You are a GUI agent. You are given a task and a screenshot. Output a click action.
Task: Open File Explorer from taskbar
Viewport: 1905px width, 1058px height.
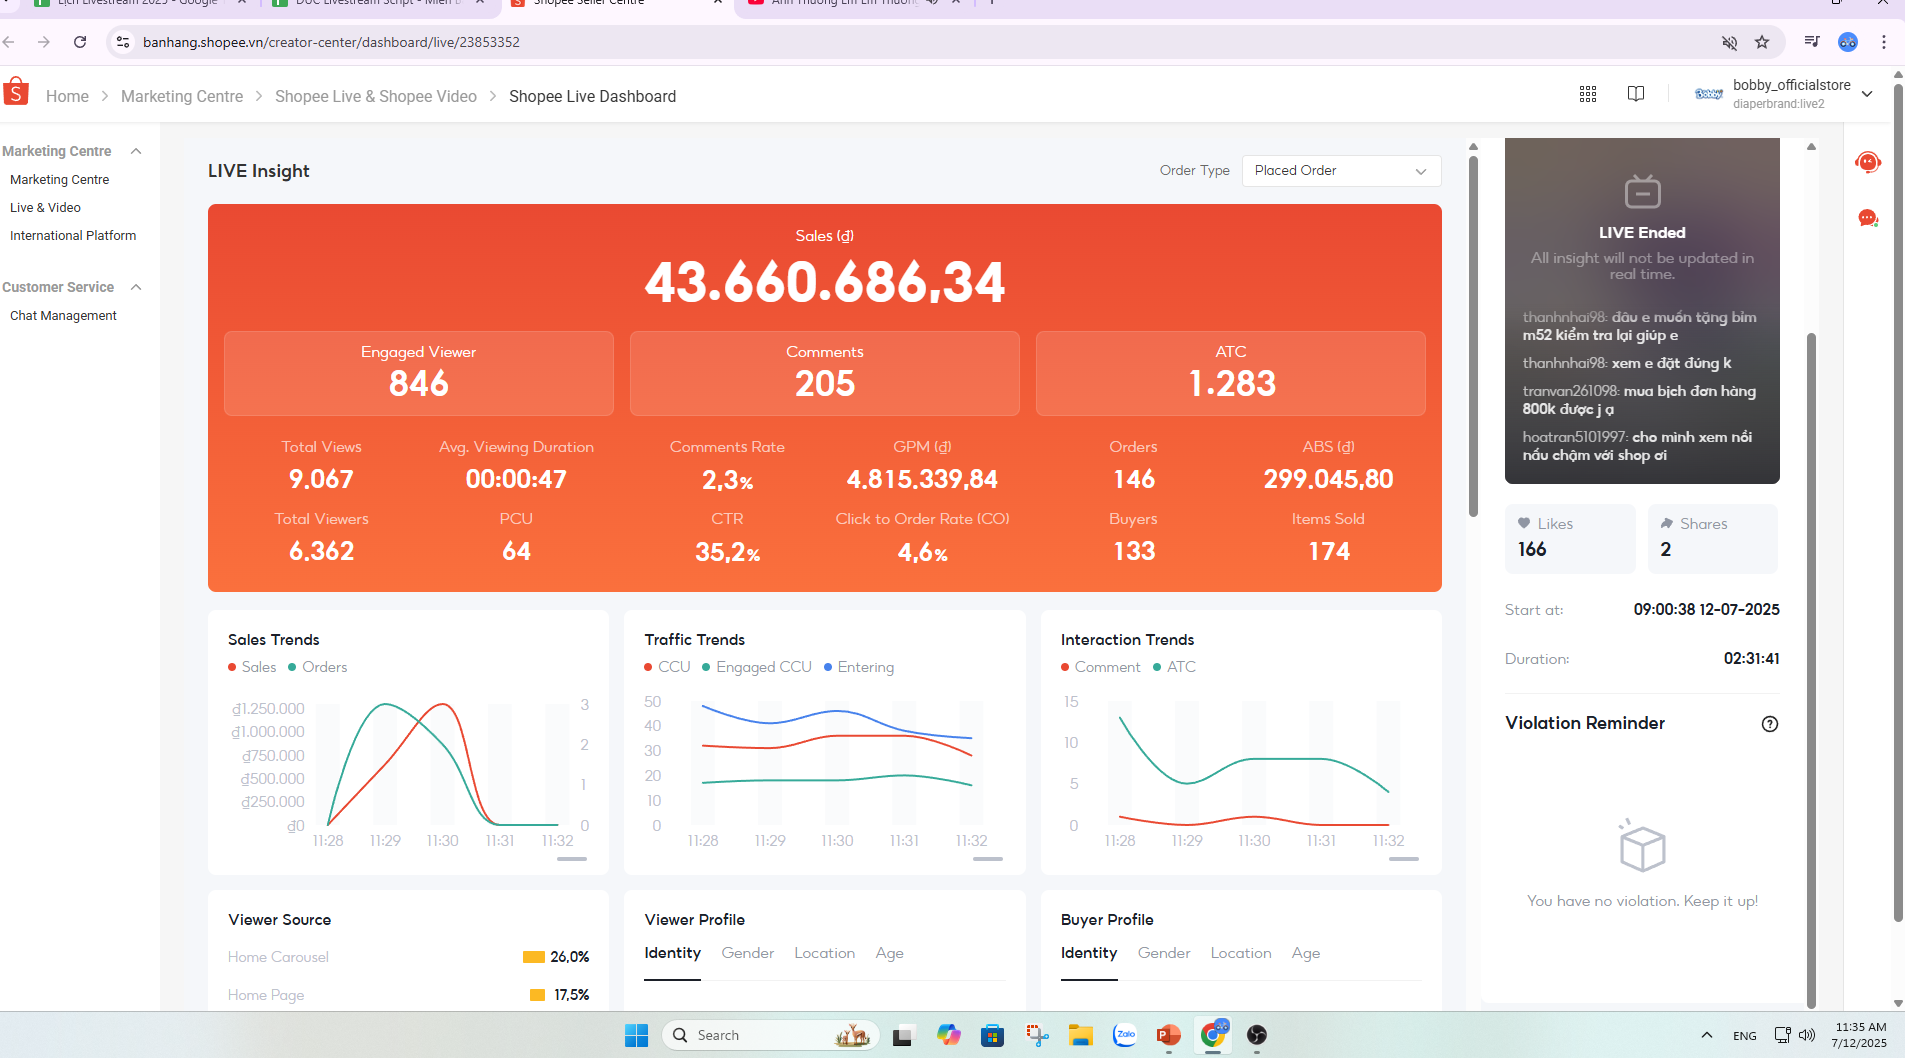[1081, 1035]
